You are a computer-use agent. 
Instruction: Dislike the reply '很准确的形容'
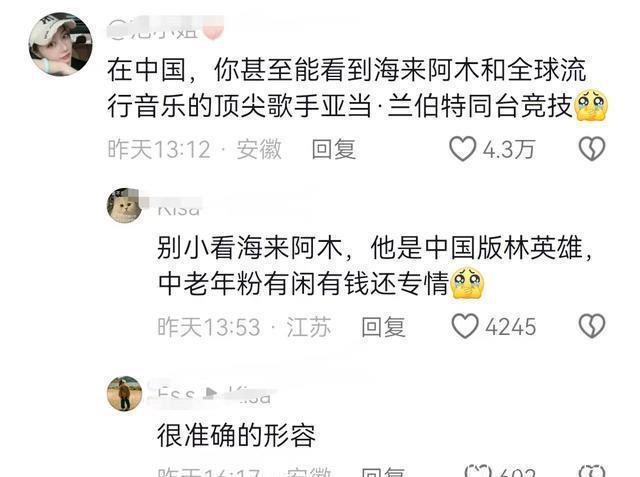tap(592, 470)
